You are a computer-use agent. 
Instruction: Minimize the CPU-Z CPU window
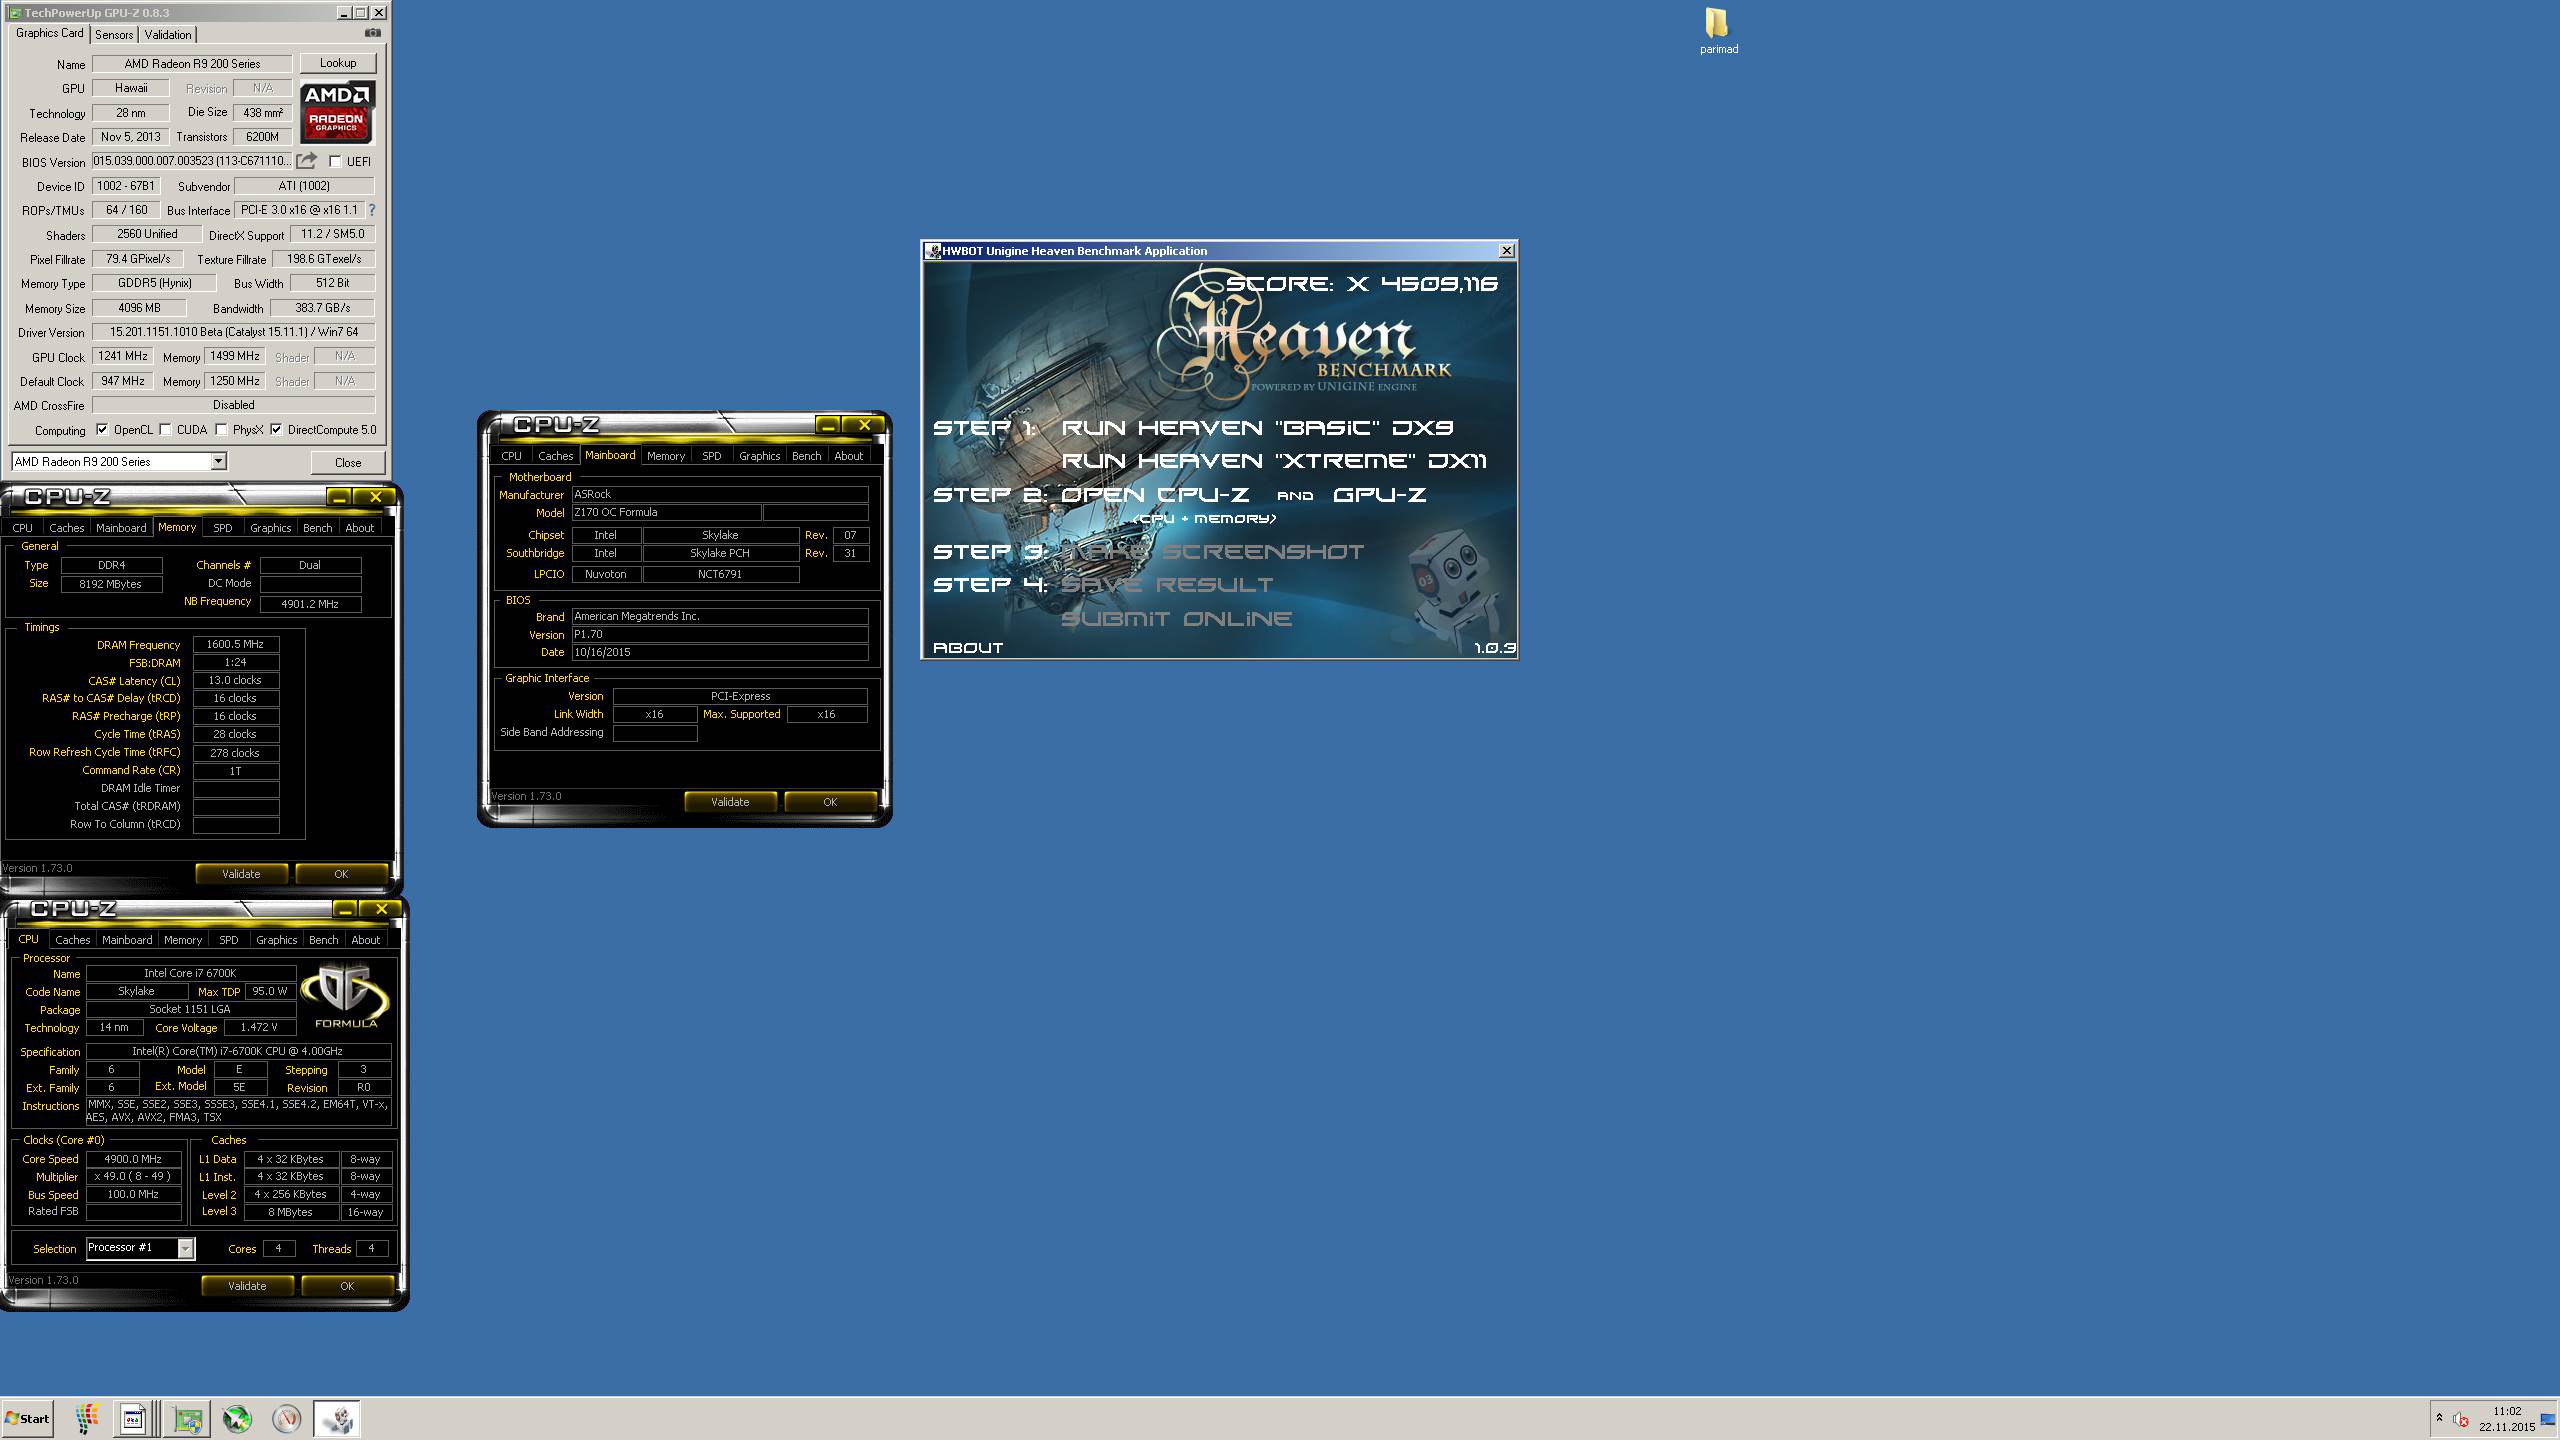pos(345,909)
